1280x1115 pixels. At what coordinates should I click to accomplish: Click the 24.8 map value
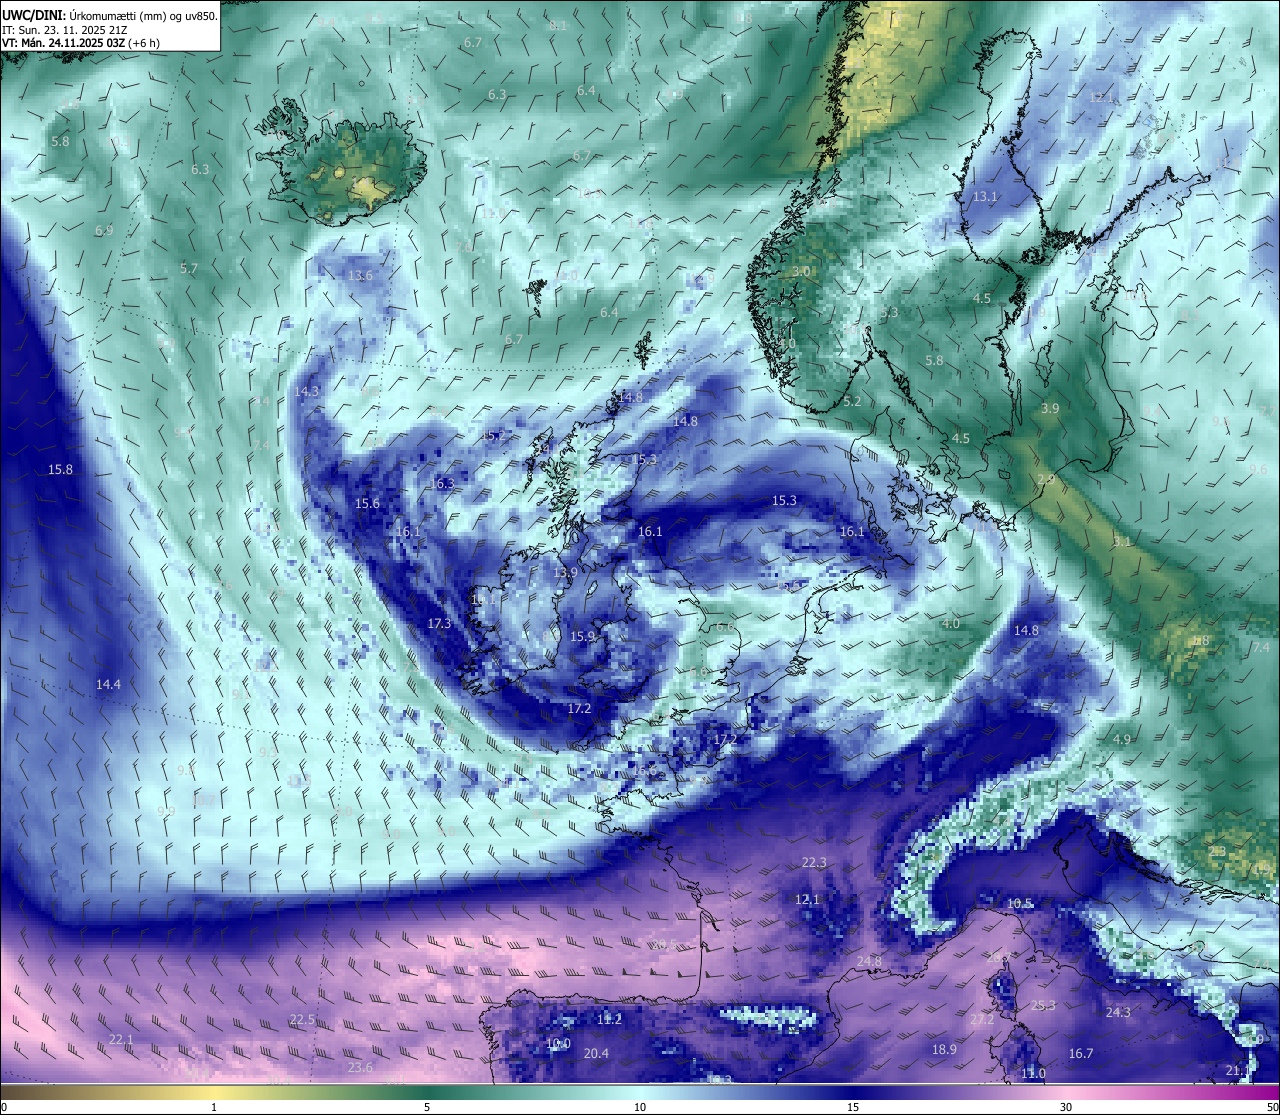click(x=869, y=961)
